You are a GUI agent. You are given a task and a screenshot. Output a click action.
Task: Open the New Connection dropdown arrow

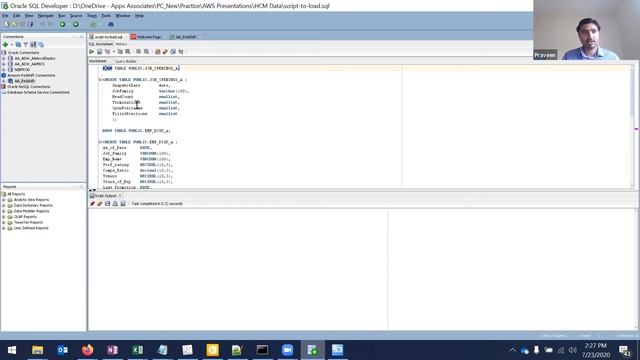[x=11, y=44]
